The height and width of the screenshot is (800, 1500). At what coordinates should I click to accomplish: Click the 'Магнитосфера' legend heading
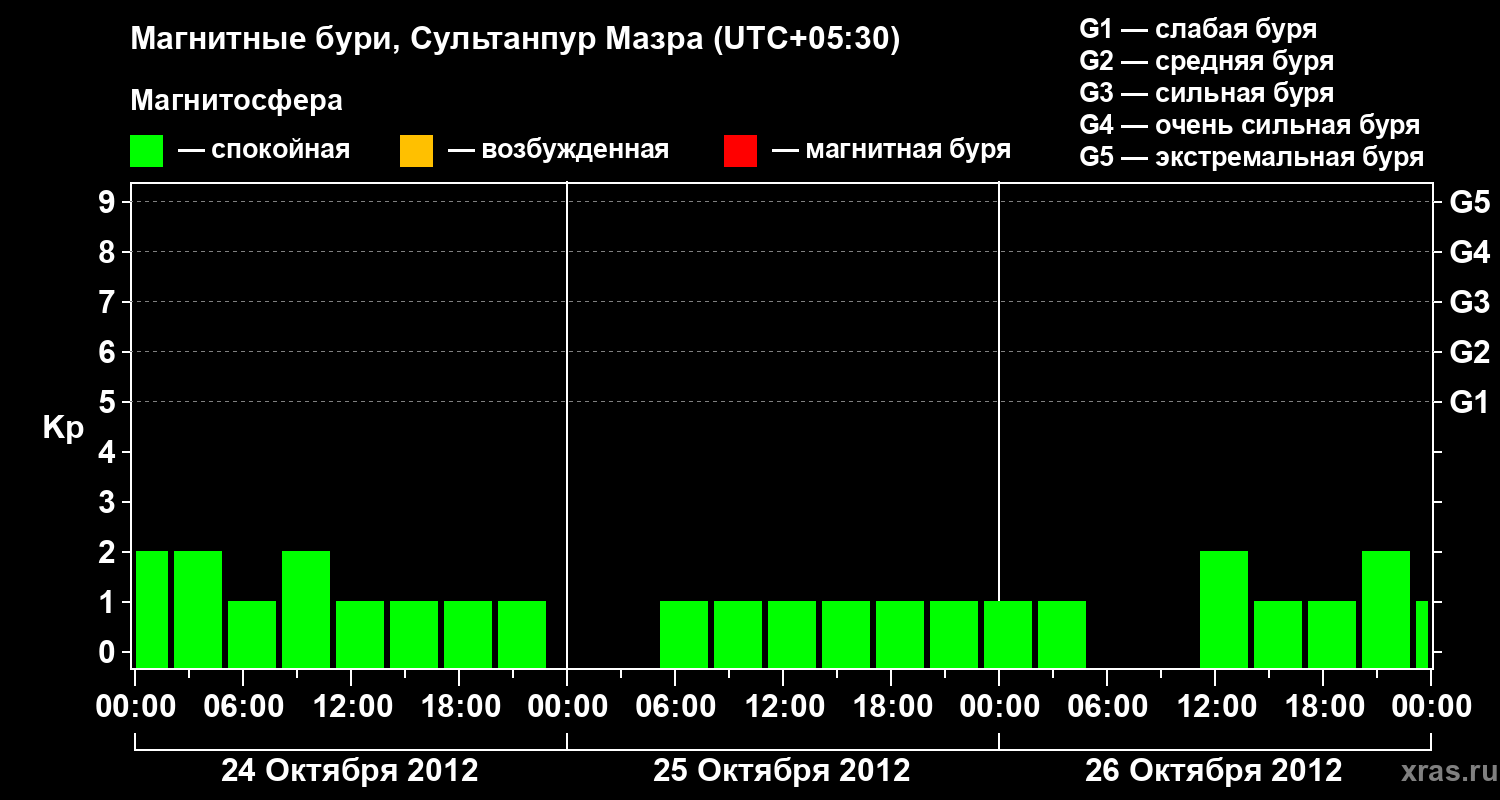(x=237, y=101)
